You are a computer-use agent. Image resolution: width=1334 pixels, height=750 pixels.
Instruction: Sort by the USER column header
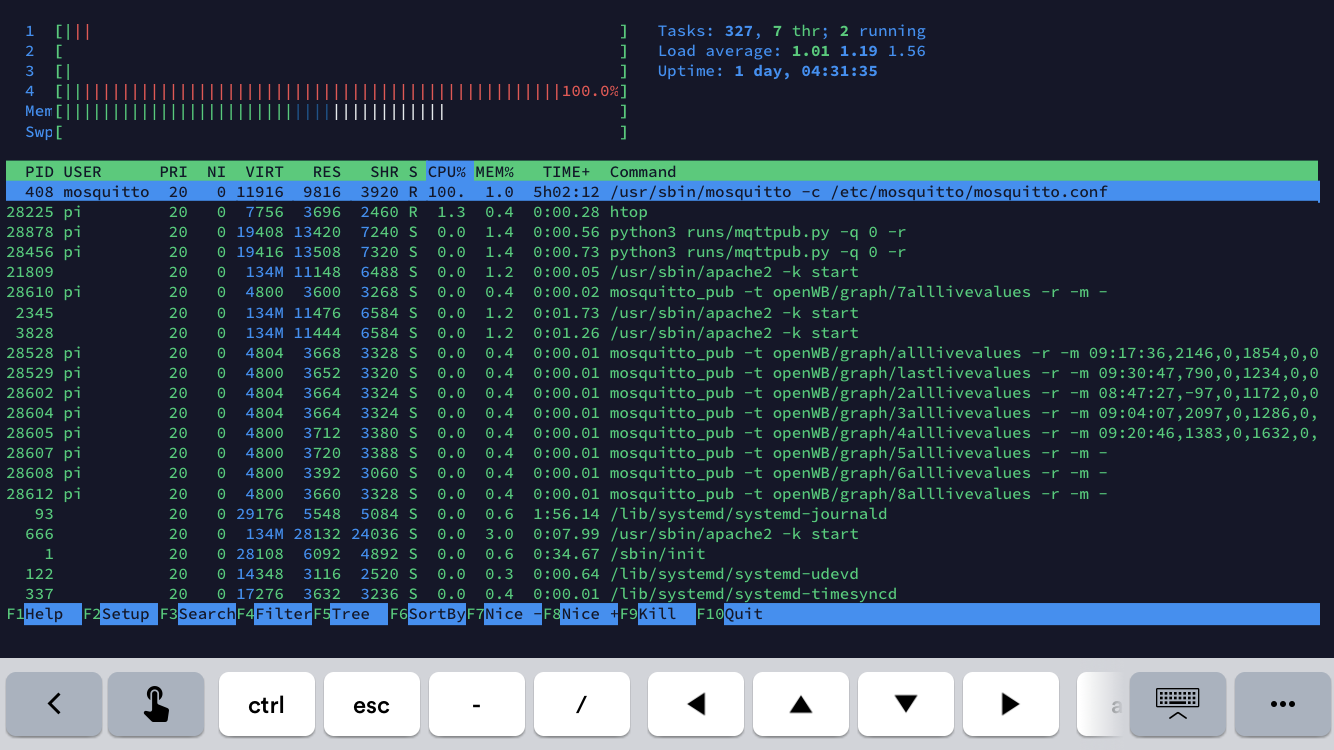pyautogui.click(x=82, y=172)
